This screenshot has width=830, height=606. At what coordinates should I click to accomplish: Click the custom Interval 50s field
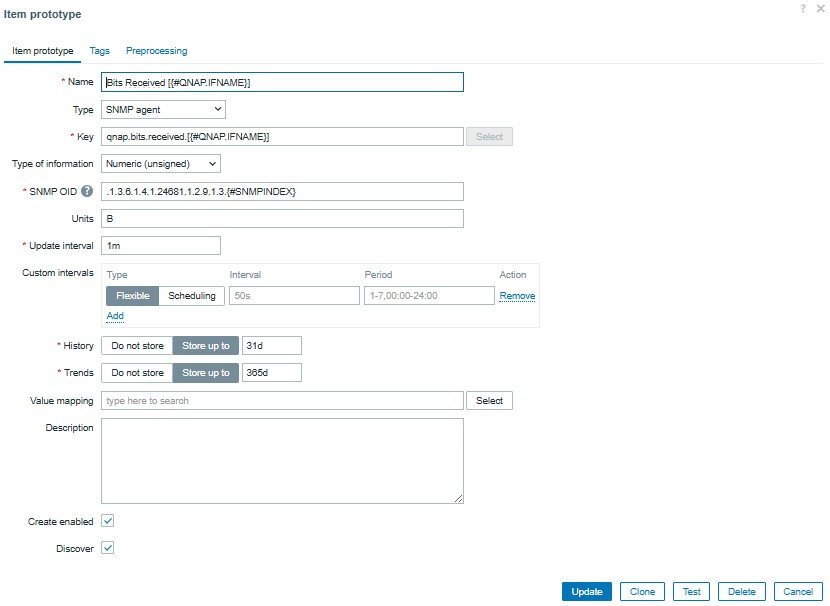pos(294,296)
